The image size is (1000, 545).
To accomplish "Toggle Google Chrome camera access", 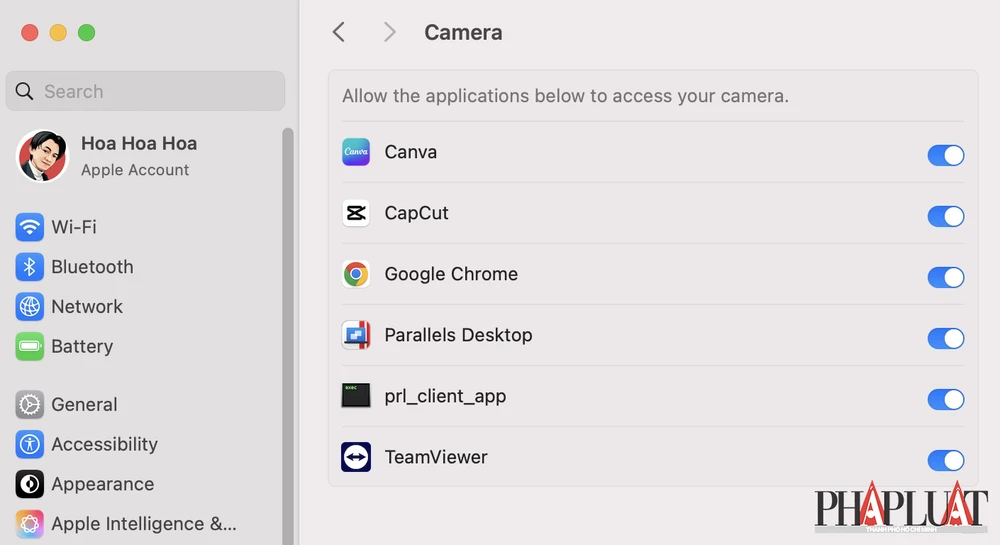I will [945, 277].
